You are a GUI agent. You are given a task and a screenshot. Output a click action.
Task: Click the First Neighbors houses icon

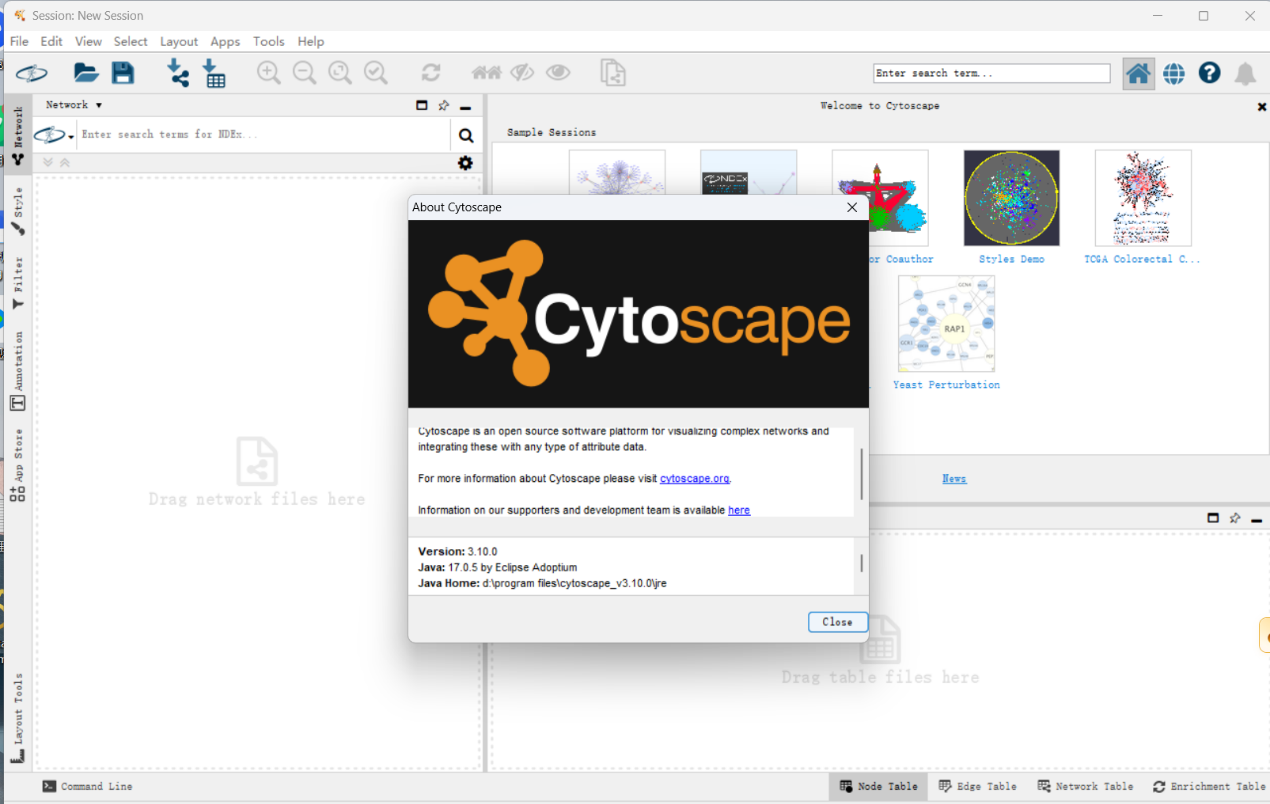[486, 73]
